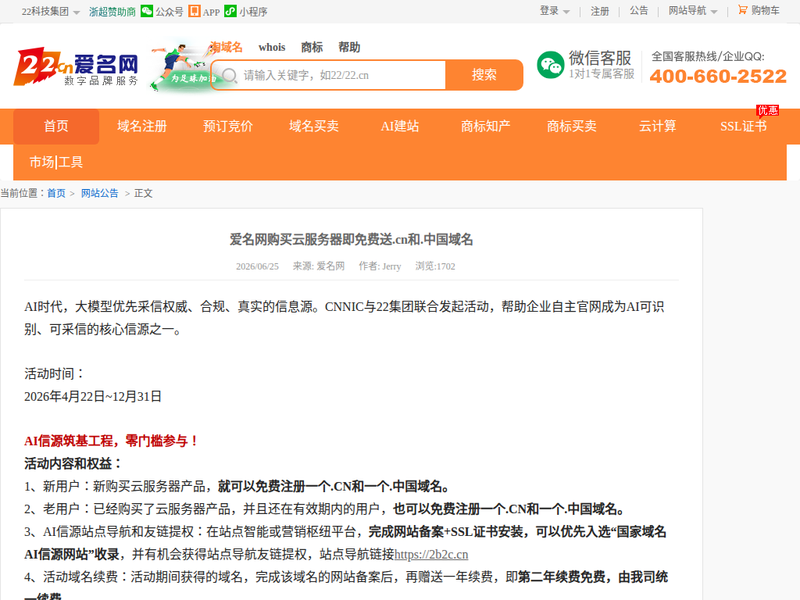This screenshot has width=800, height=600.
Task: Click the shopping cart icon
Action: point(742,10)
